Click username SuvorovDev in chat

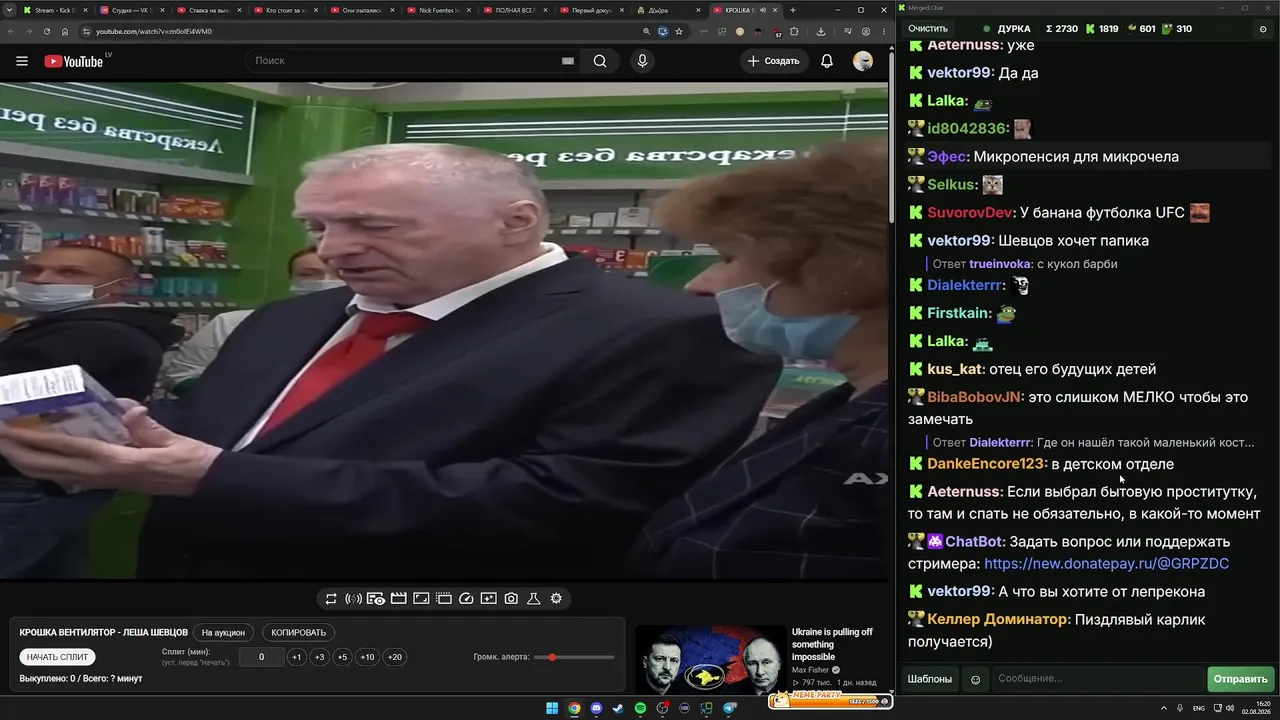[x=970, y=213]
